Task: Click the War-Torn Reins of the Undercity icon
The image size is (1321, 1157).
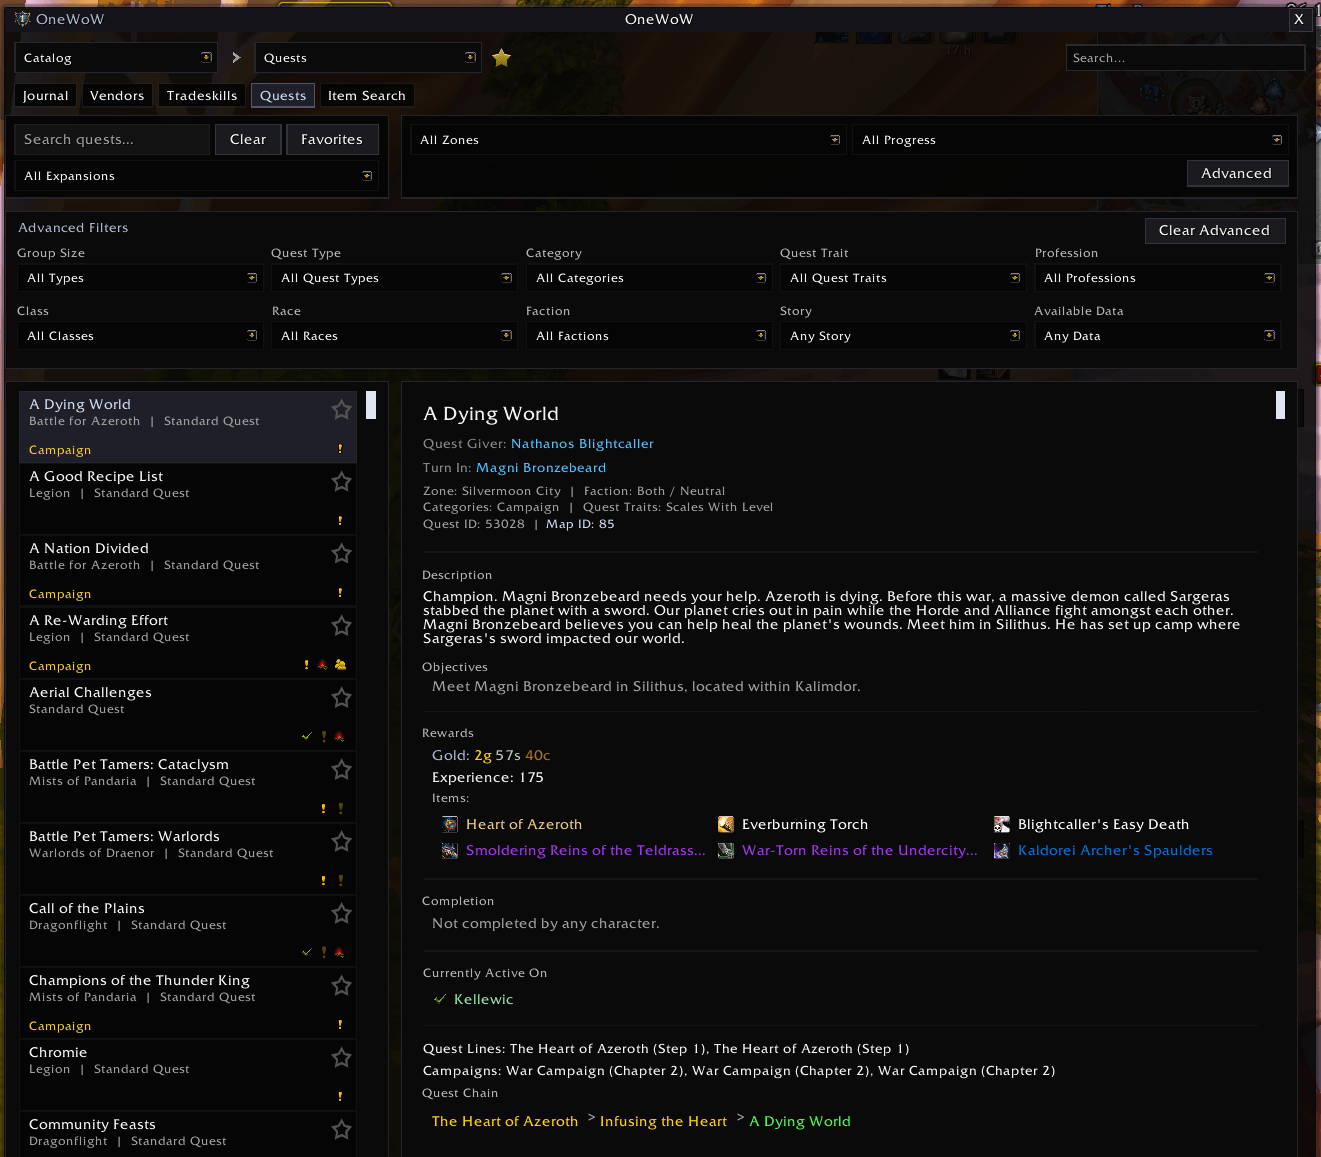Action: (726, 850)
